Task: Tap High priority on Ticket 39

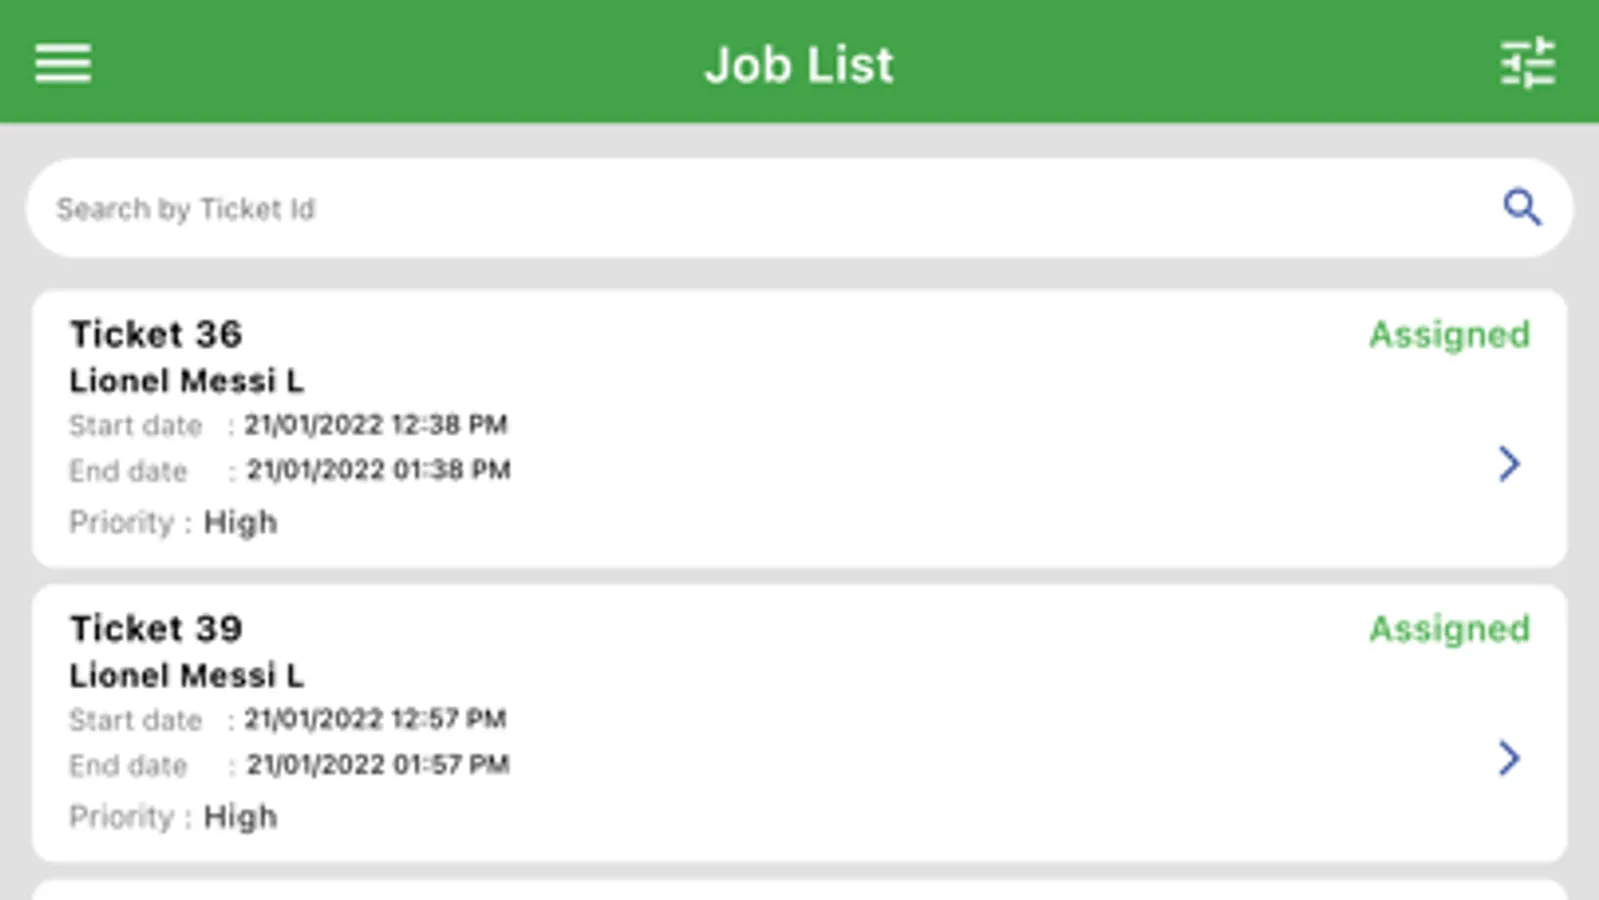Action: coord(240,816)
